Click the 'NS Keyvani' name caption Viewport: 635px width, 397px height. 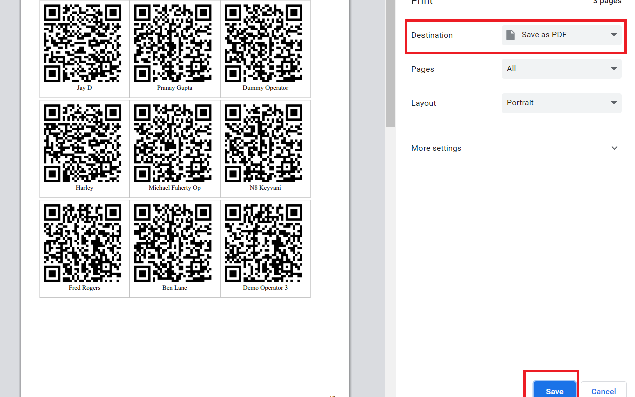tap(265, 188)
